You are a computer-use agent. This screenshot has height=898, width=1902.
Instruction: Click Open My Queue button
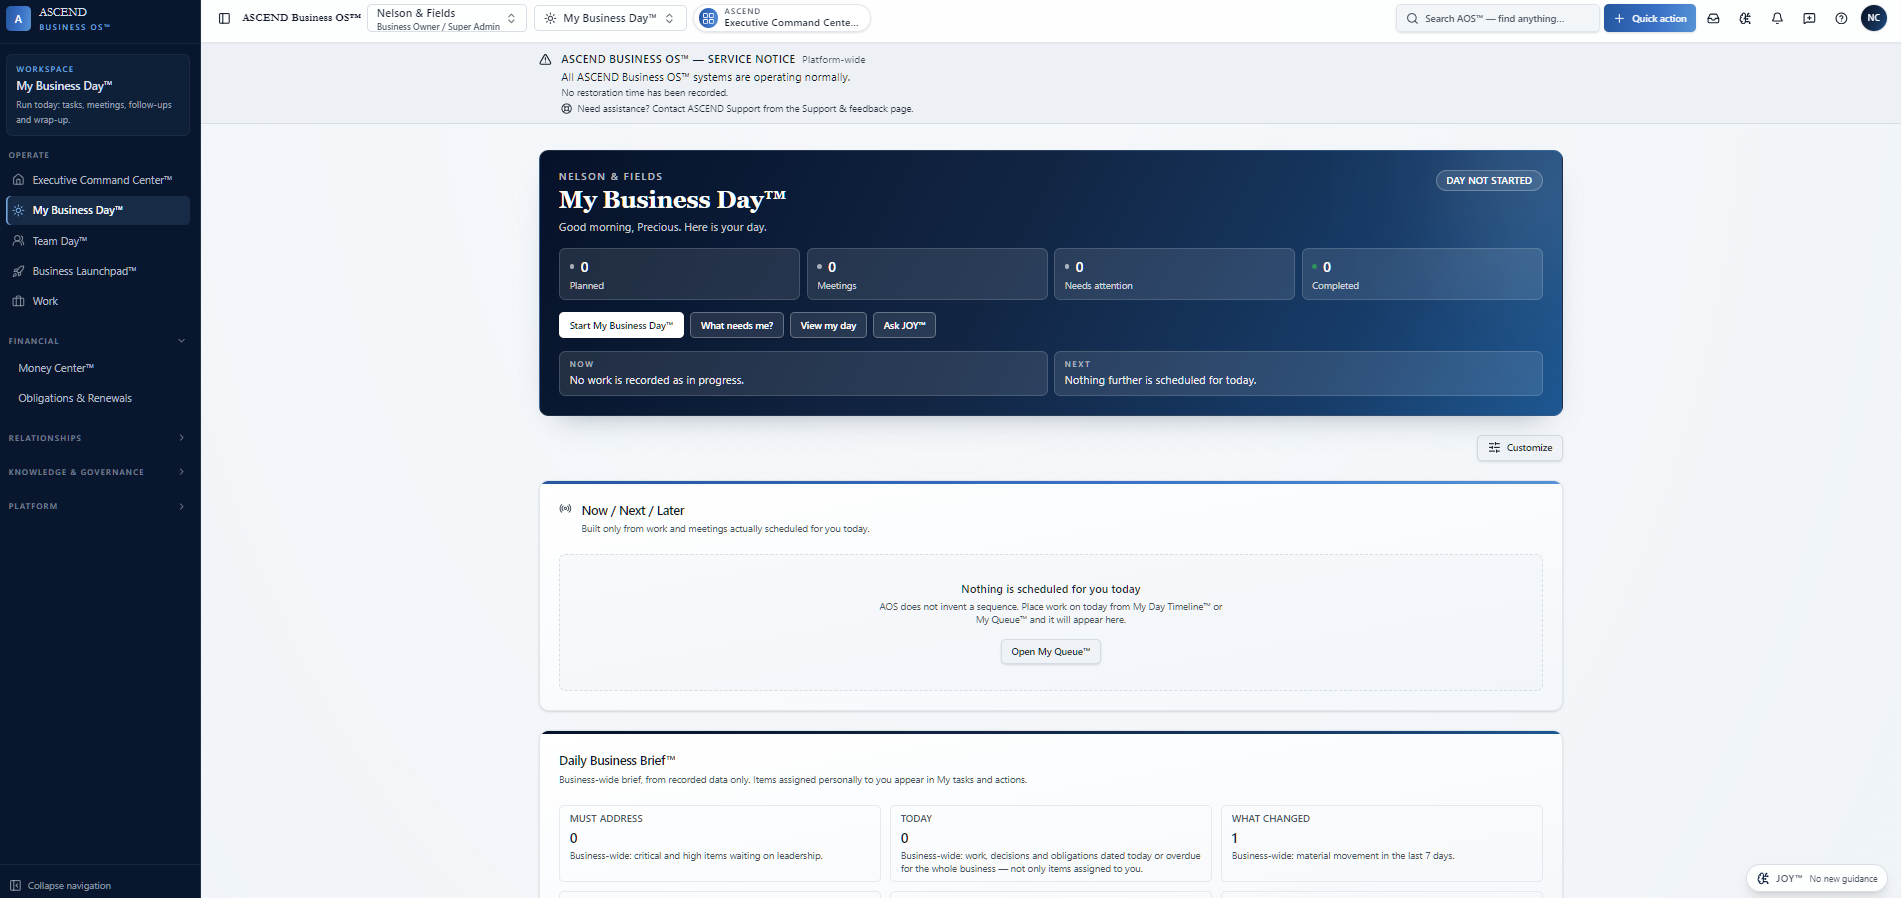(x=1050, y=652)
